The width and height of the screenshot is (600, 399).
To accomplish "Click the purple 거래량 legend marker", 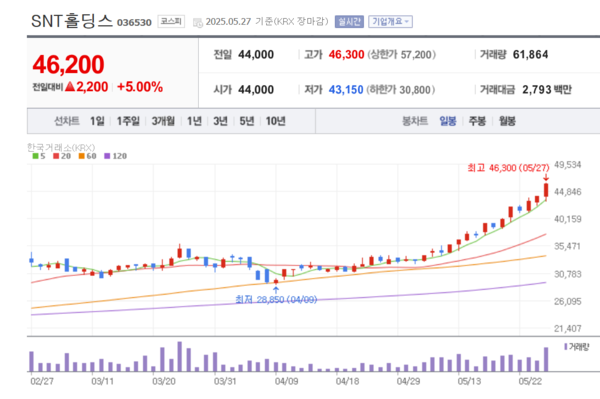I will (566, 347).
